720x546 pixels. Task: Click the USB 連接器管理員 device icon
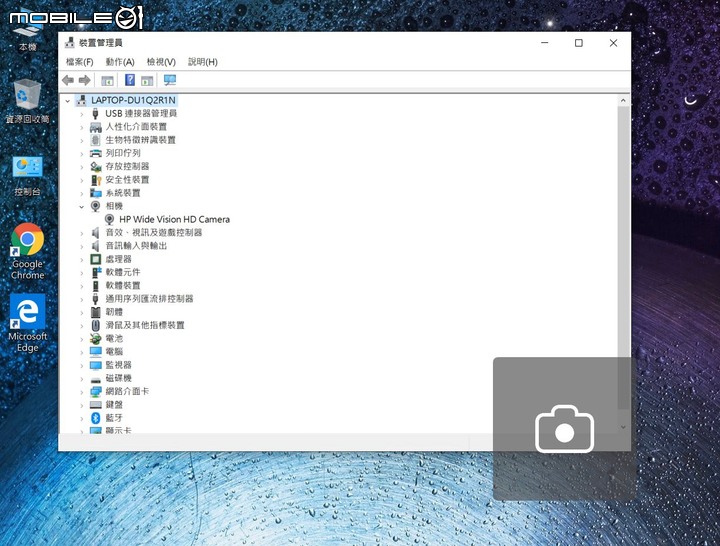click(x=96, y=113)
